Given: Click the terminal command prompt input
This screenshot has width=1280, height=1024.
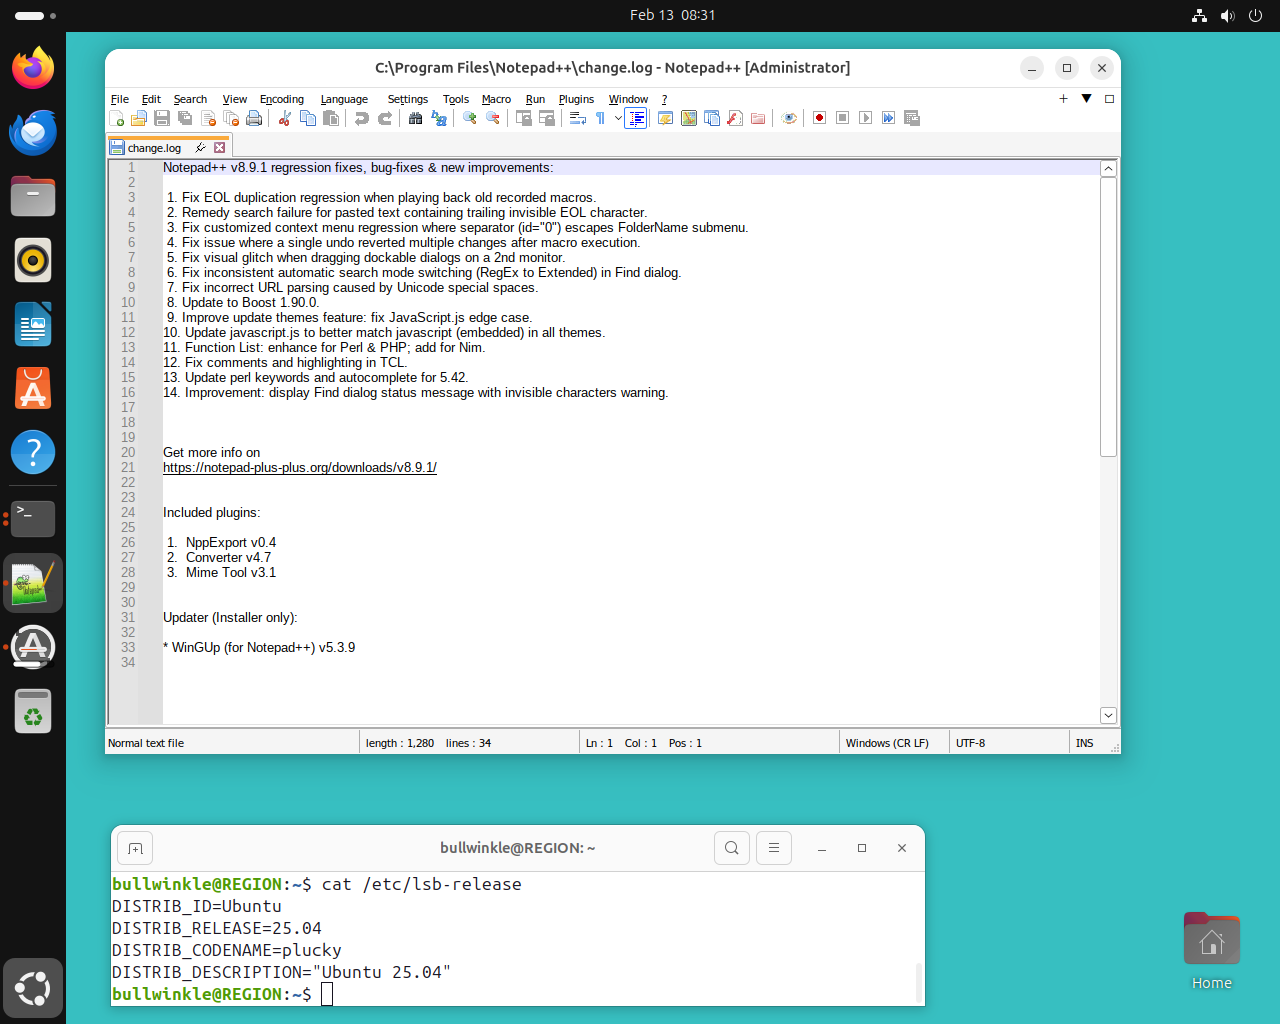Looking at the screenshot, I should [326, 994].
